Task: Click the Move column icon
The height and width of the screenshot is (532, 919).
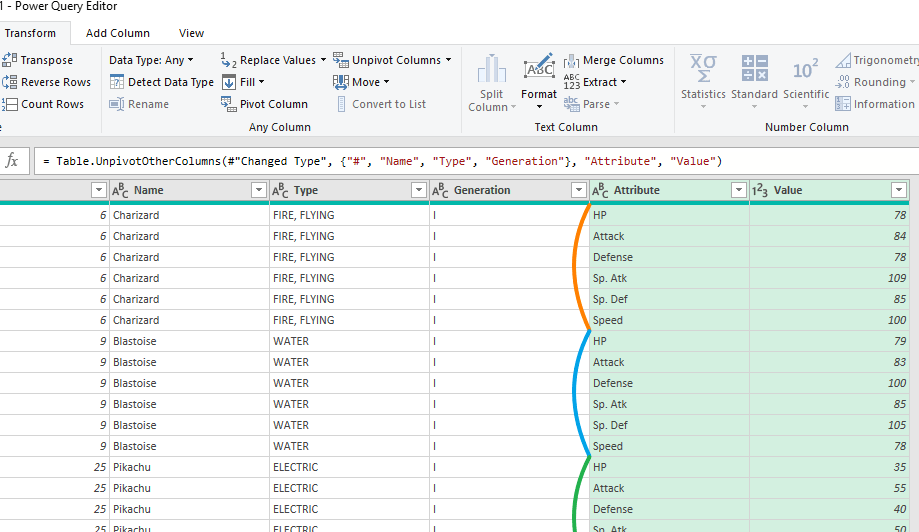Action: click(341, 82)
